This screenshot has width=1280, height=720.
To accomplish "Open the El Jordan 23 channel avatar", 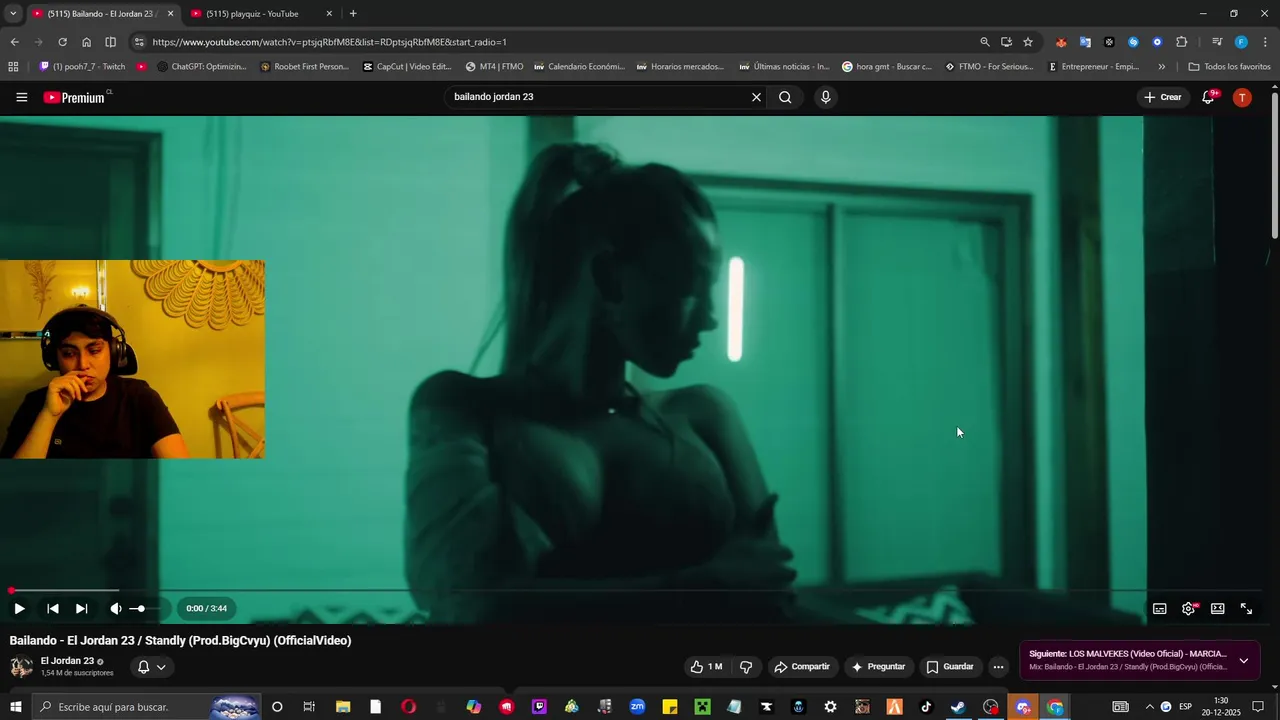I will pyautogui.click(x=21, y=667).
